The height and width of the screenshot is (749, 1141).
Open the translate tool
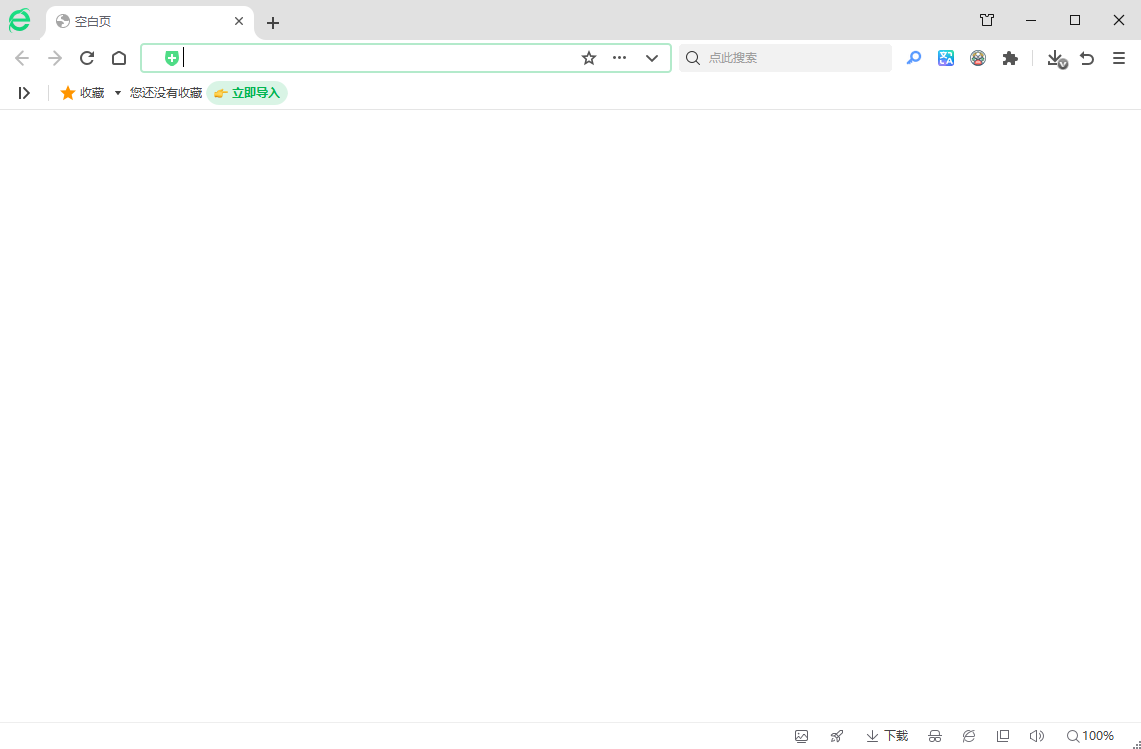pos(946,58)
